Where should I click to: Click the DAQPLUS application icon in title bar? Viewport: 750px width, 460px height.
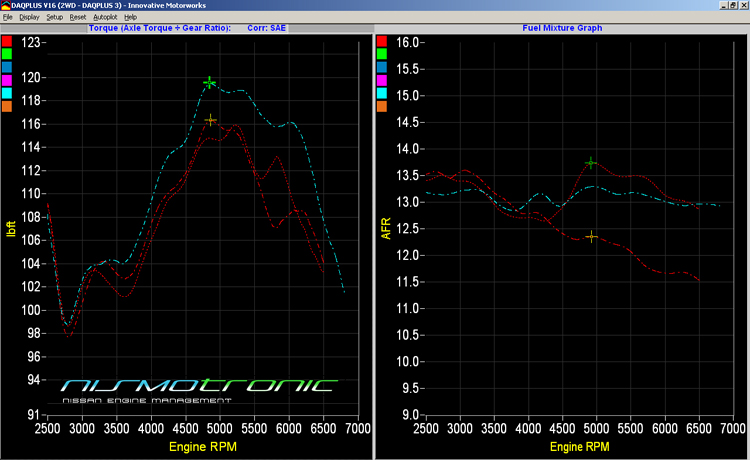click(5, 6)
